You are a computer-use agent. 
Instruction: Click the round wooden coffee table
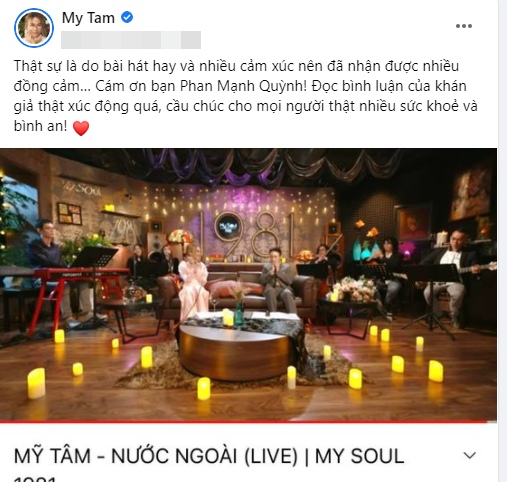236,350
